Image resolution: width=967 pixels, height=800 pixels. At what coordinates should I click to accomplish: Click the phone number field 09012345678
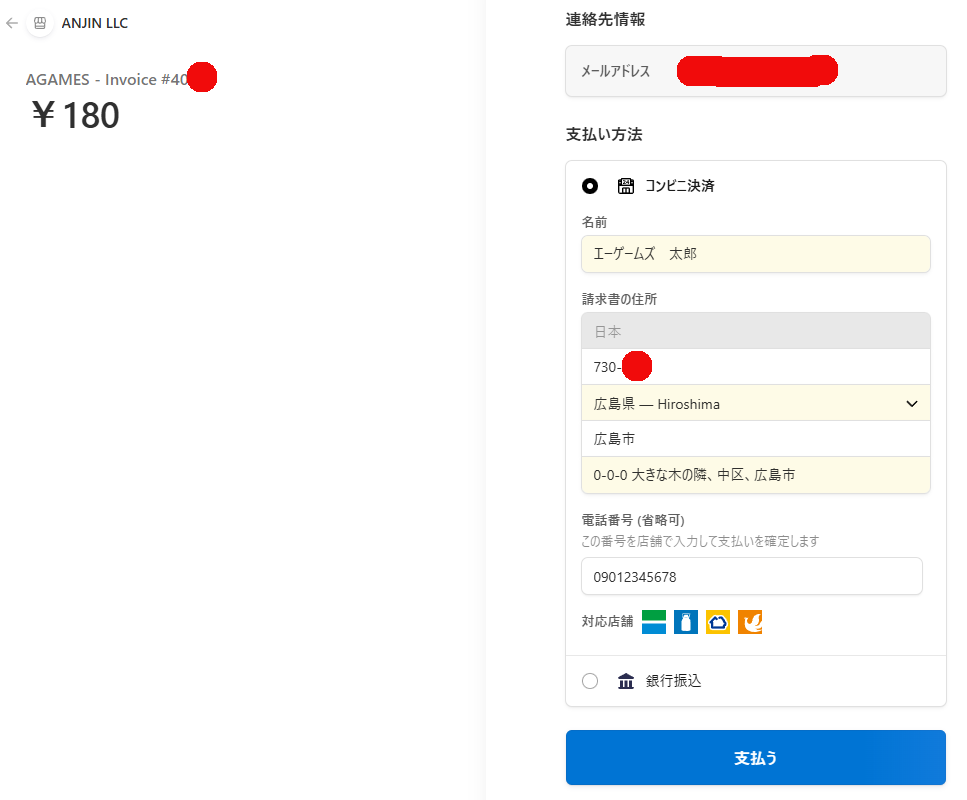coord(751,577)
